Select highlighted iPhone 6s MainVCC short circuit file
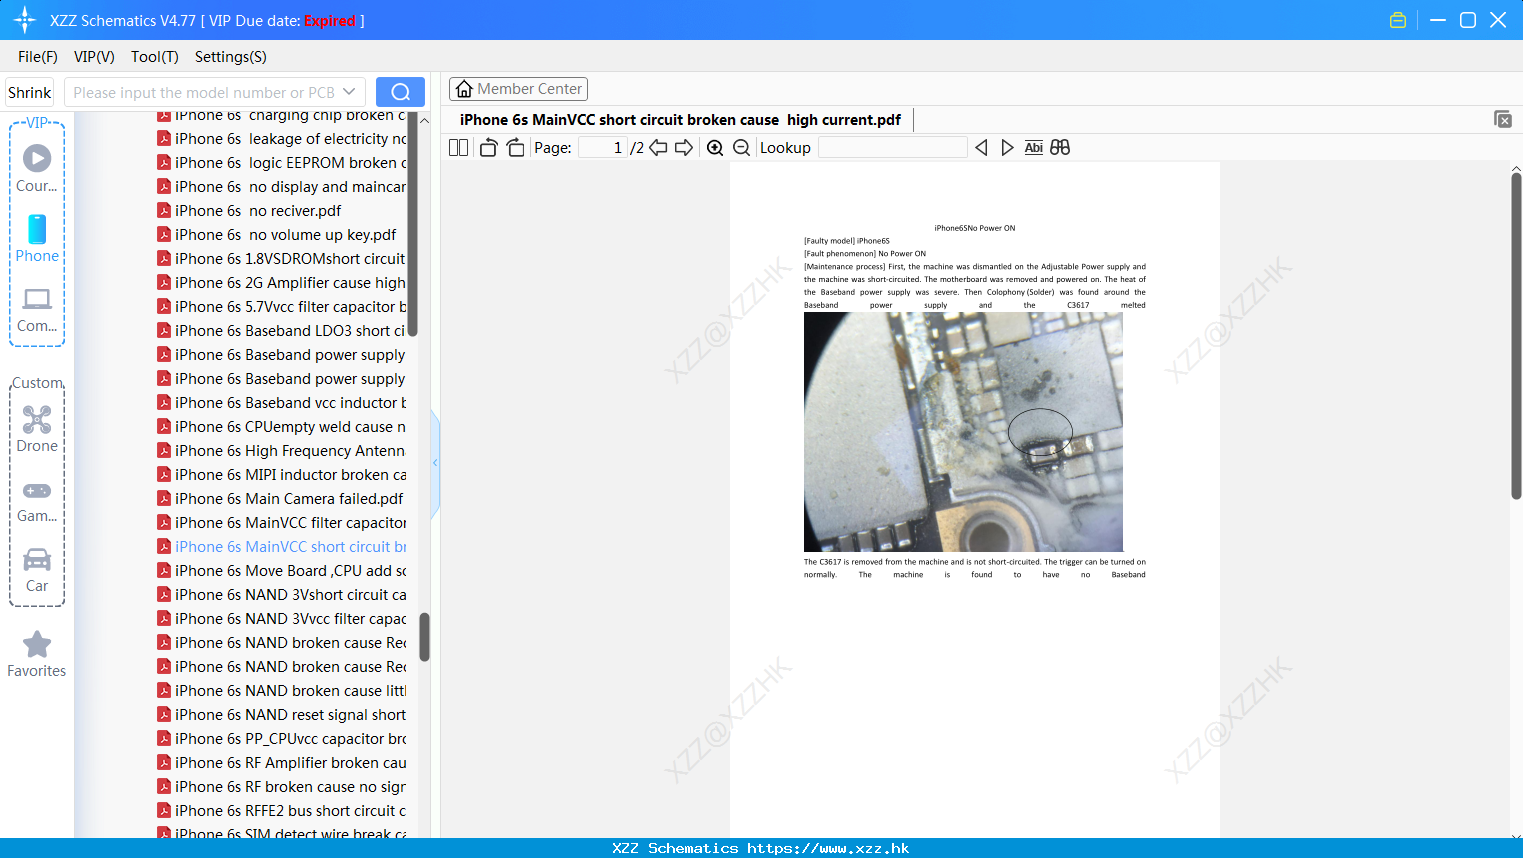Viewport: 1523px width, 858px height. click(x=282, y=547)
